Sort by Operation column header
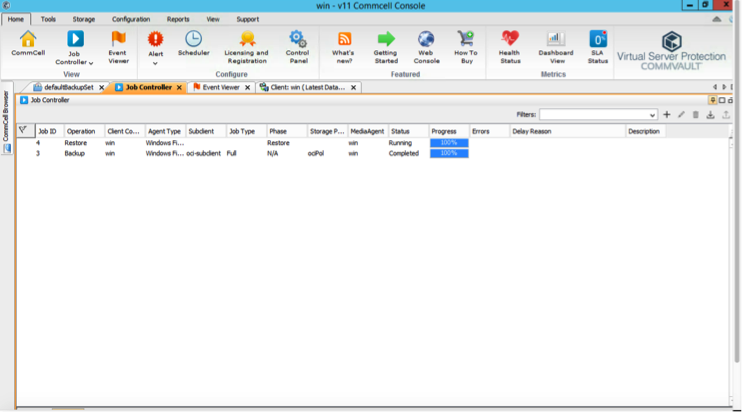The image size is (742, 412). tap(84, 131)
